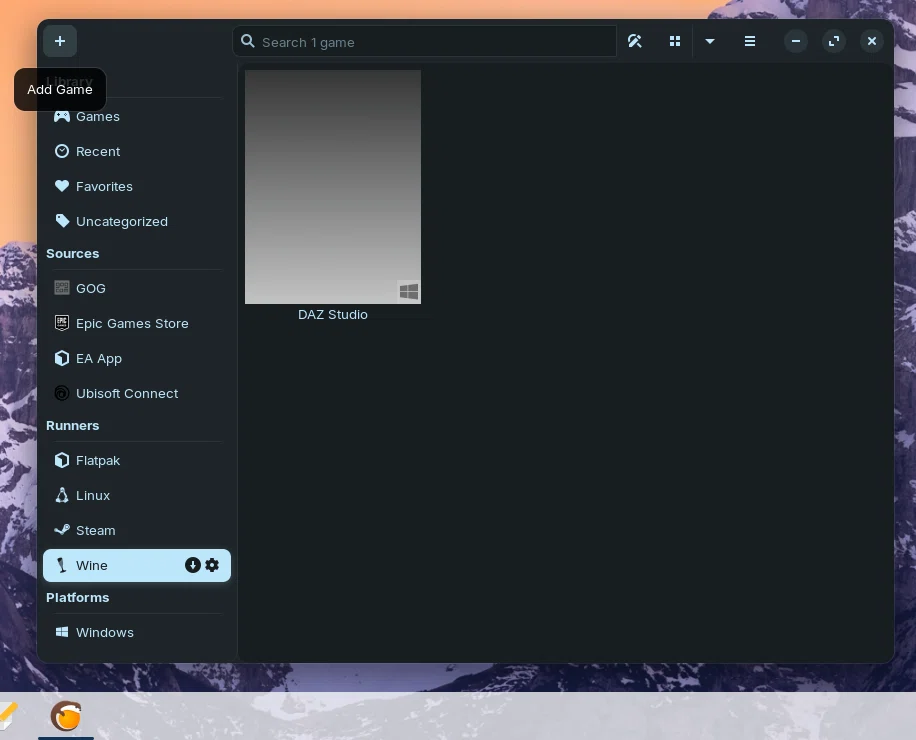The image size is (916, 740).
Task: Open the notes app taskbar icon
Action: (7, 717)
